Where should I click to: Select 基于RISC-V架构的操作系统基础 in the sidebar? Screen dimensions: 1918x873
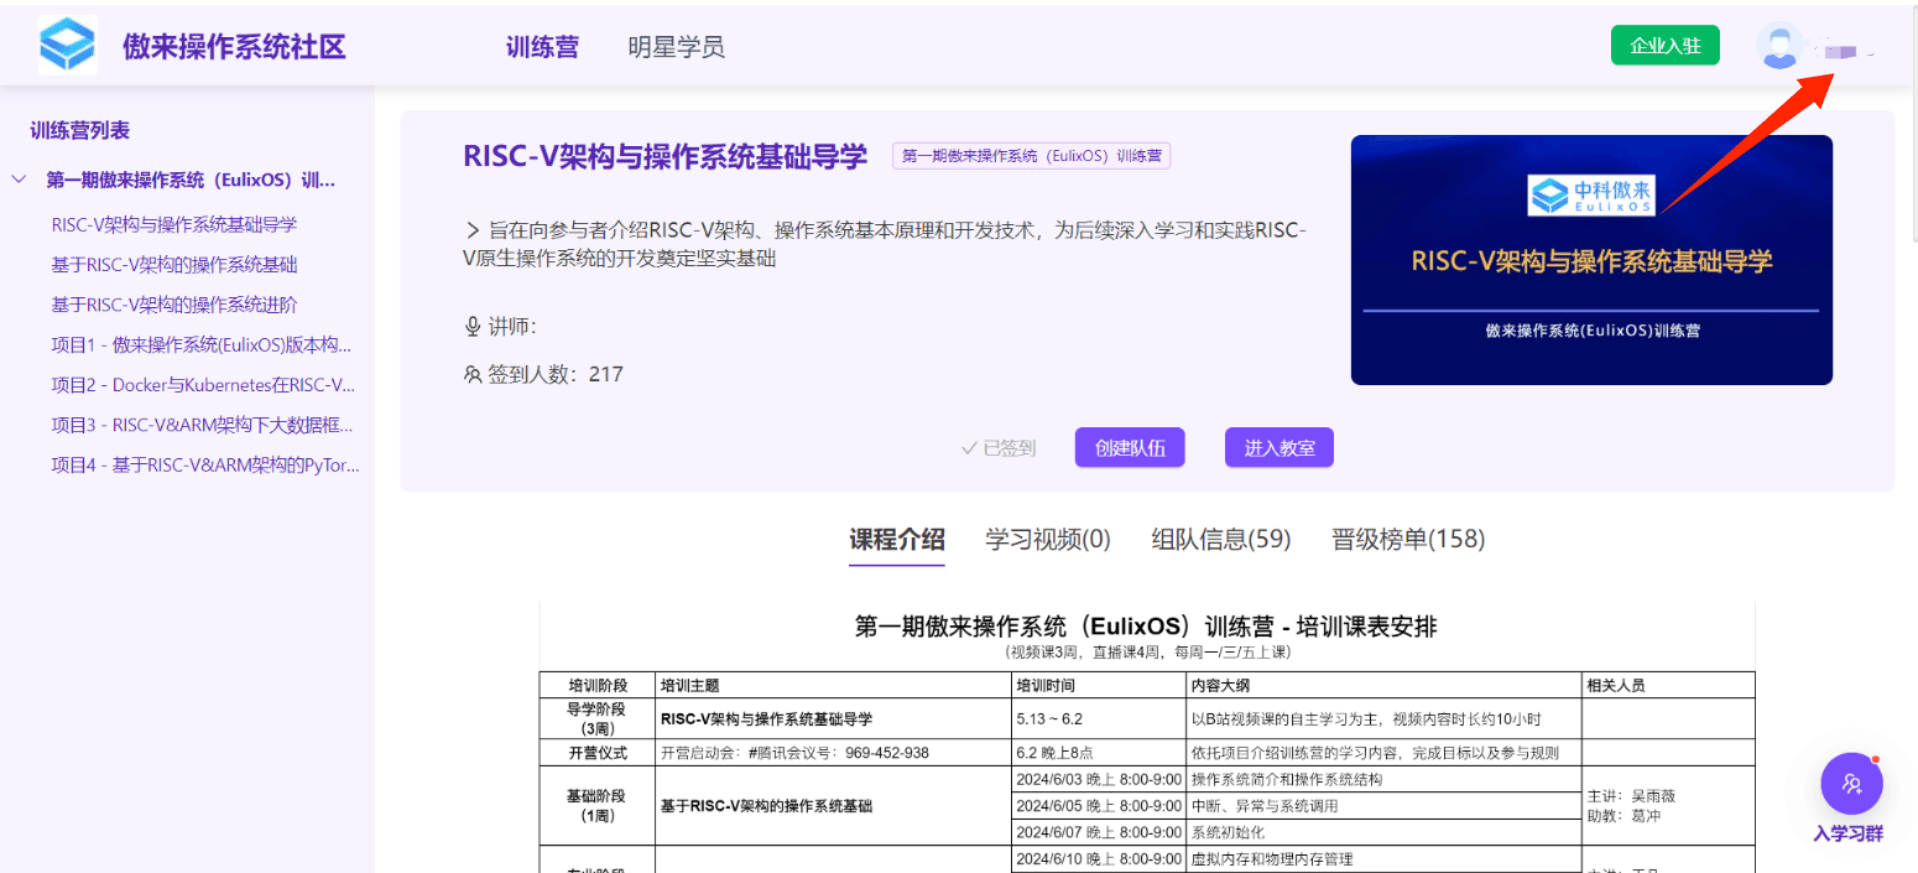pos(174,265)
